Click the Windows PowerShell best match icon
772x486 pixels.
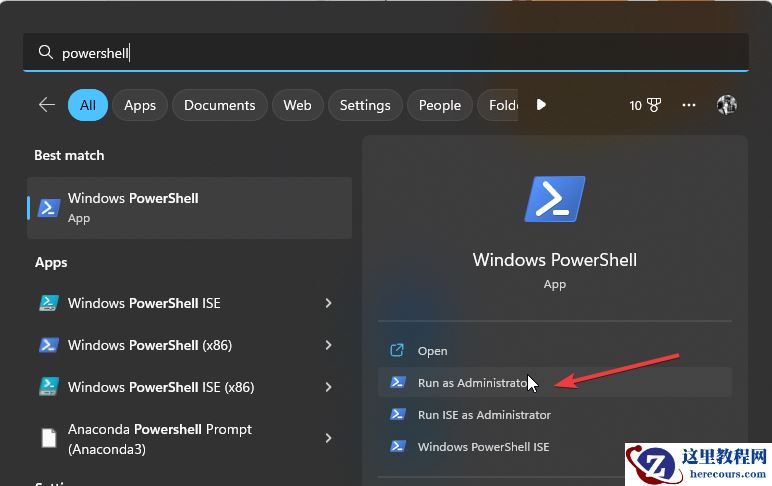tap(49, 208)
